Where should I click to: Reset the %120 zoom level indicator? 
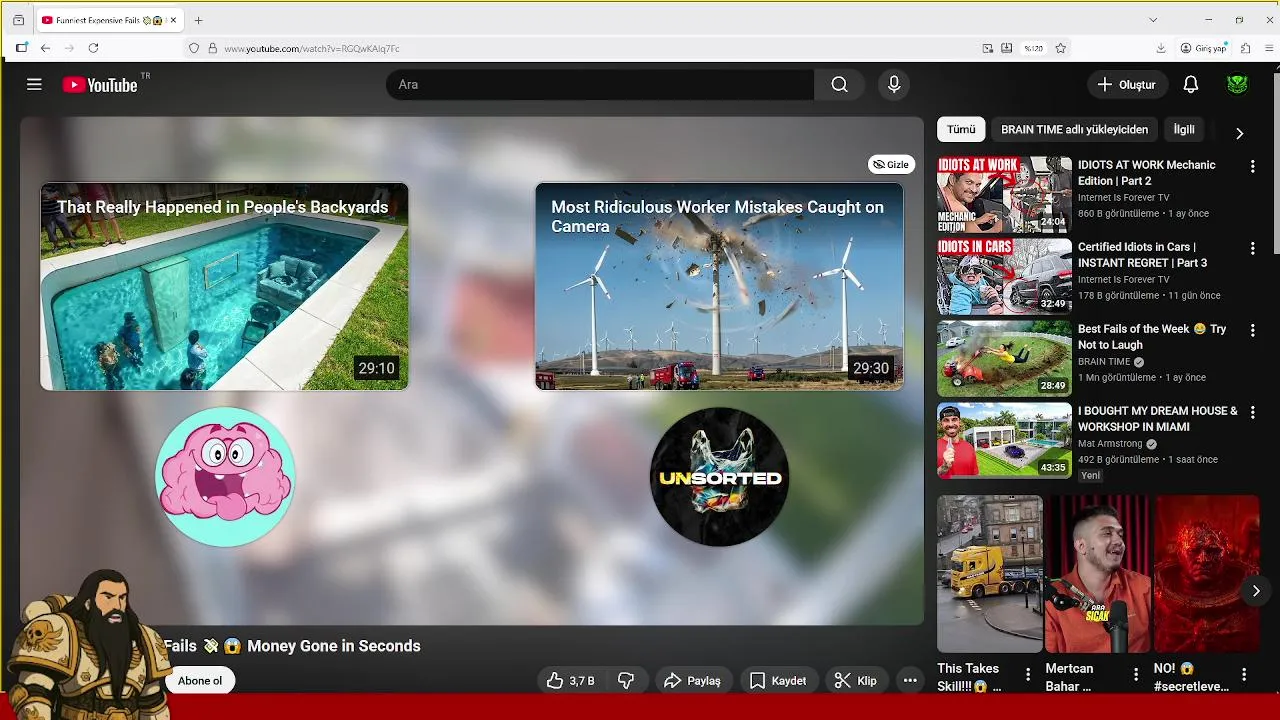pyautogui.click(x=1034, y=48)
